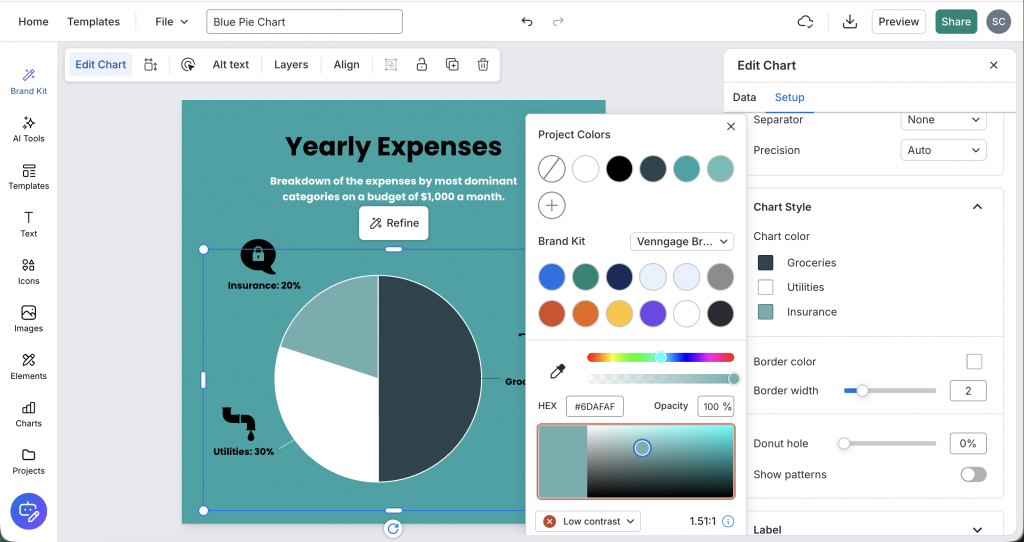Open Templates in top navigation
This screenshot has width=1024, height=542.
point(93,22)
